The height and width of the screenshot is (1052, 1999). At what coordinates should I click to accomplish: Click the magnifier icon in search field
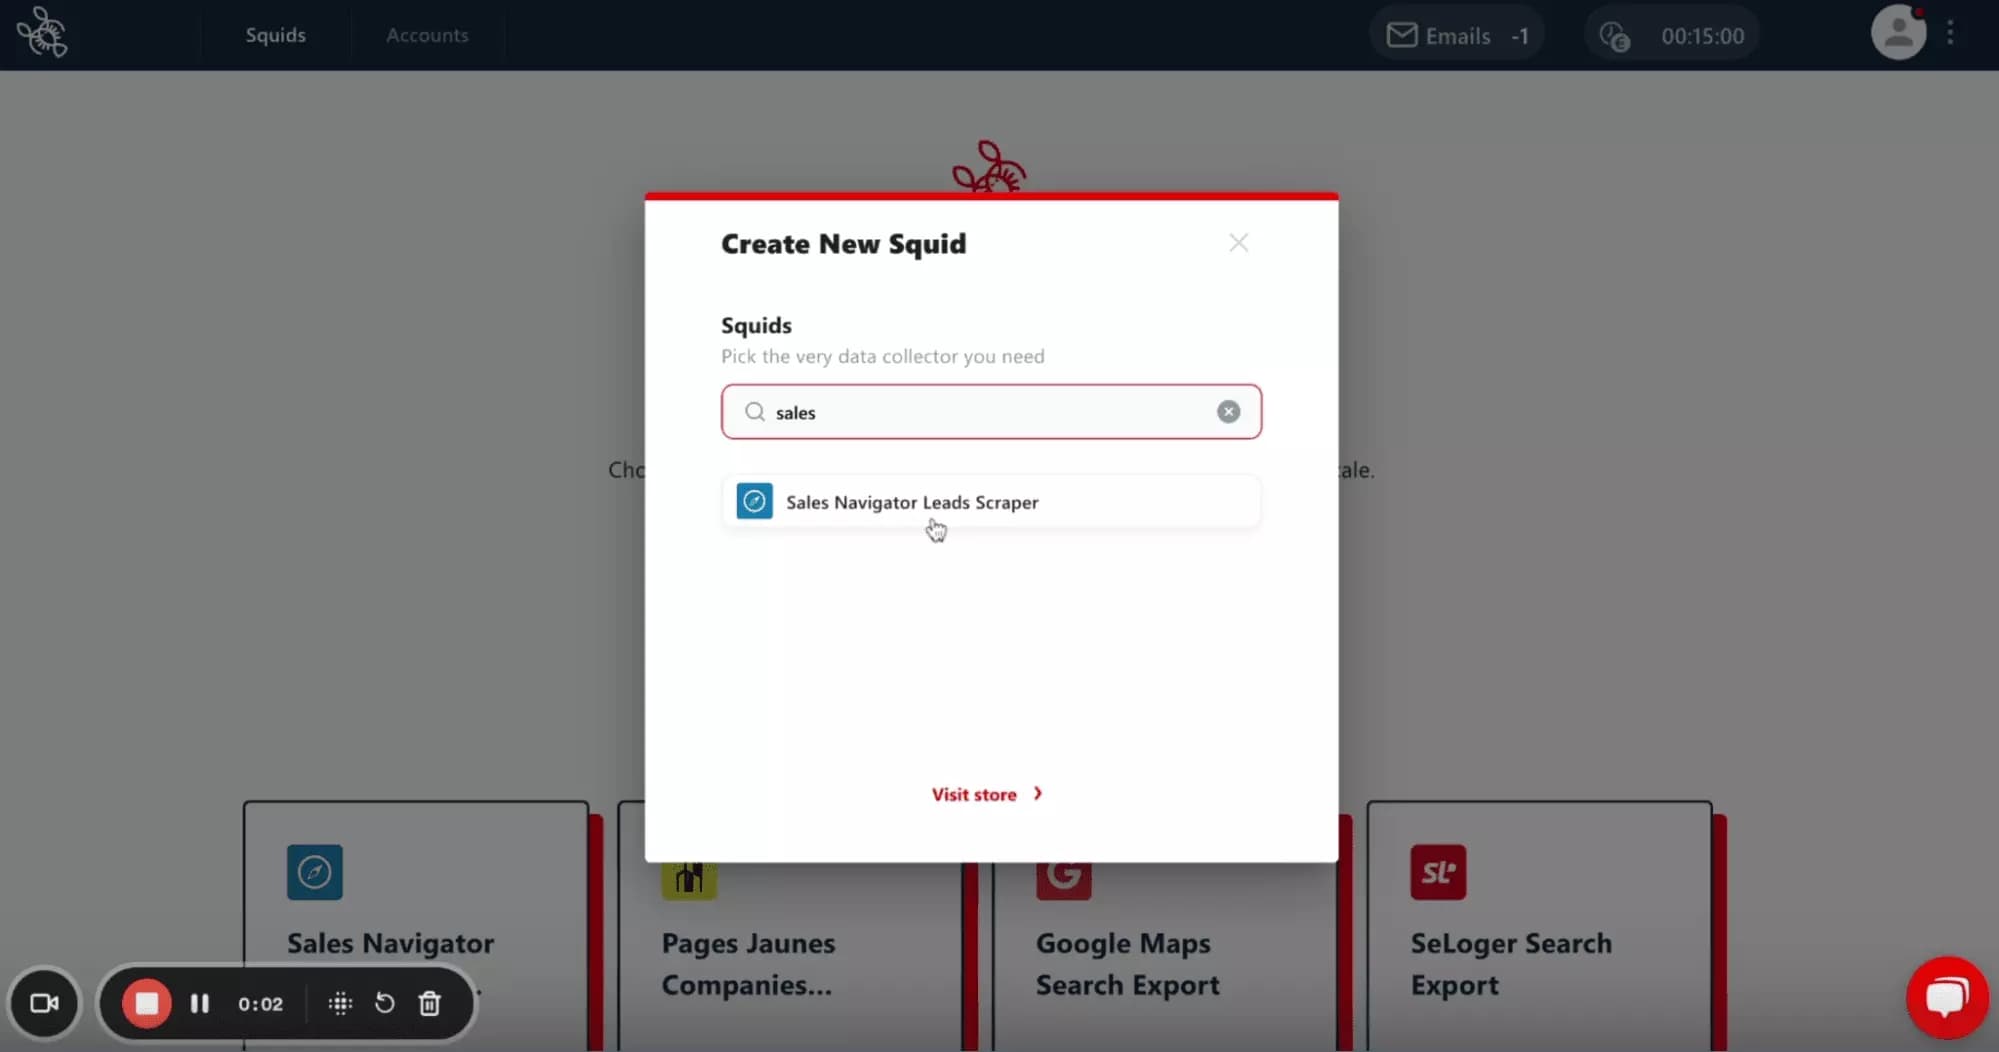[x=755, y=412]
